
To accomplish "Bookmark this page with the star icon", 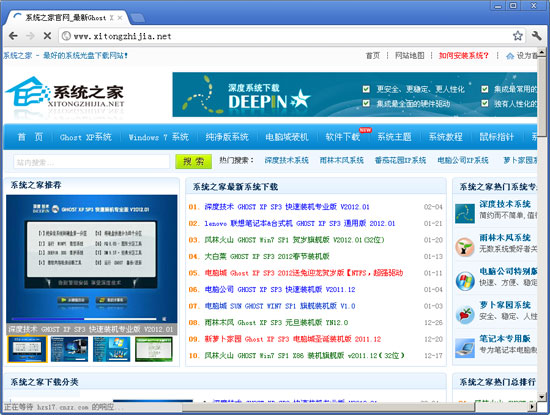I will point(517,36).
